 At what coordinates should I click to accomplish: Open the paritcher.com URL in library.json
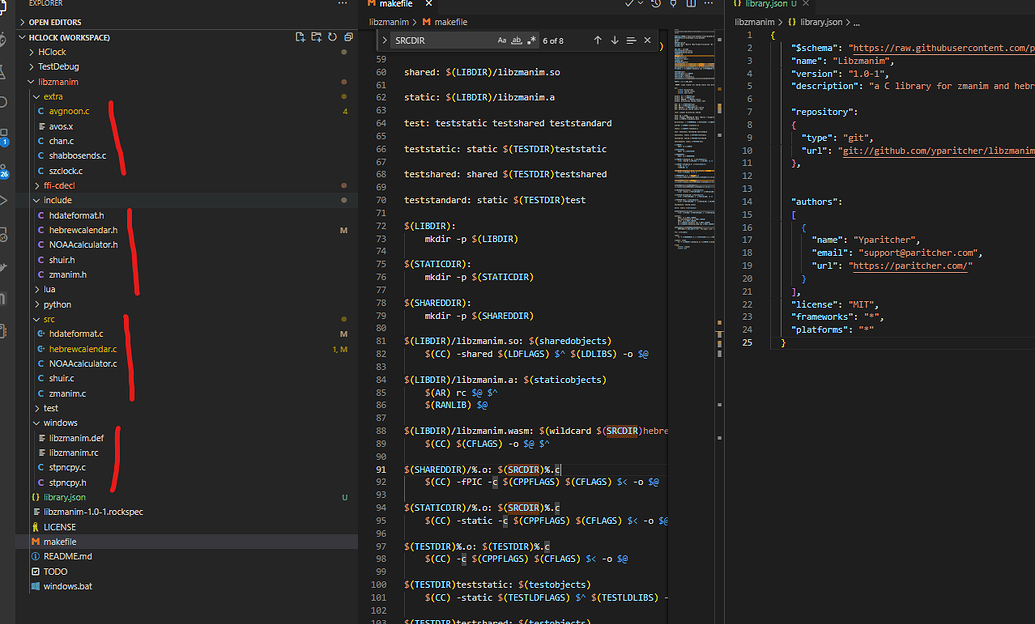coord(909,266)
